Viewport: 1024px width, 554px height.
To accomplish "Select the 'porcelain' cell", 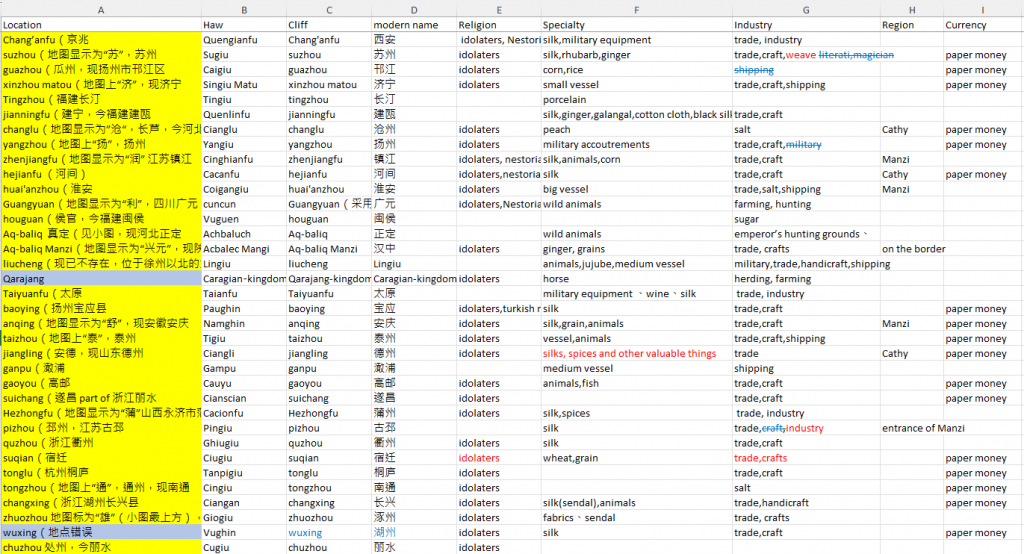I will pyautogui.click(x=637, y=99).
